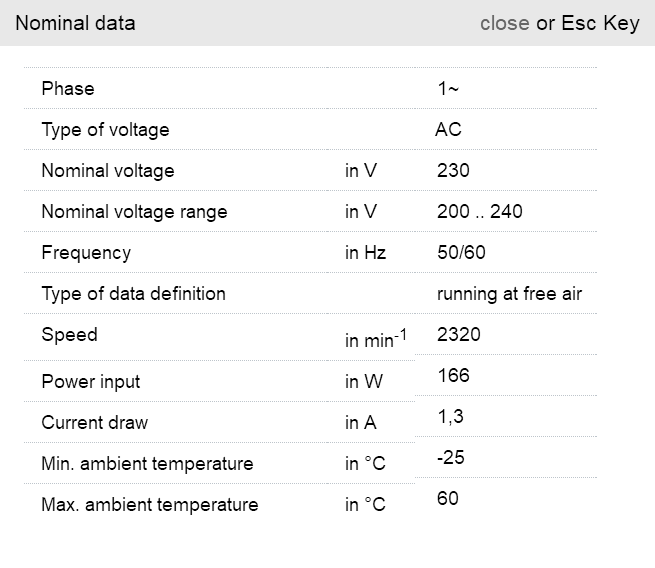Select the Power input row label
The width and height of the screenshot is (655, 568).
click(91, 382)
